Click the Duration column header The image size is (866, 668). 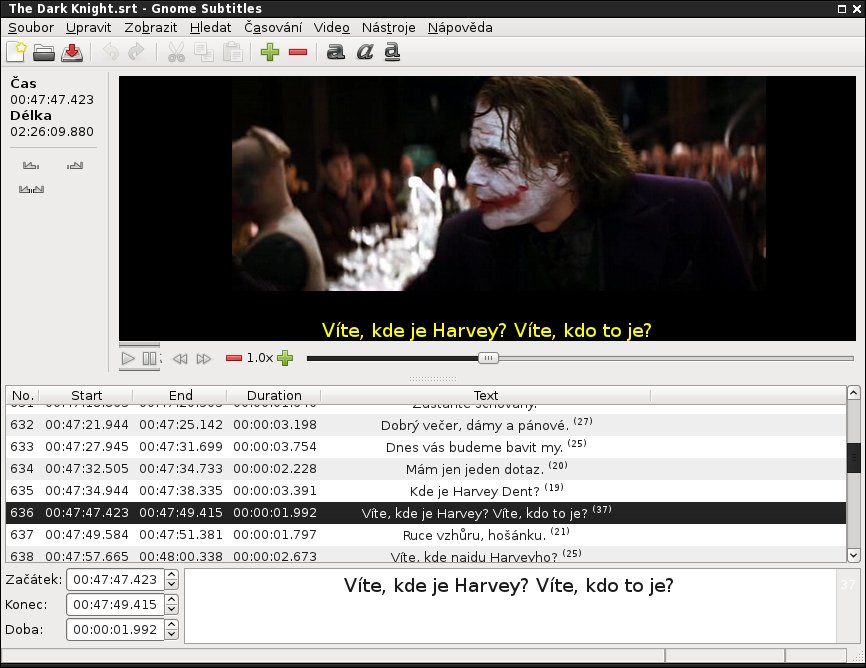pyautogui.click(x=274, y=396)
